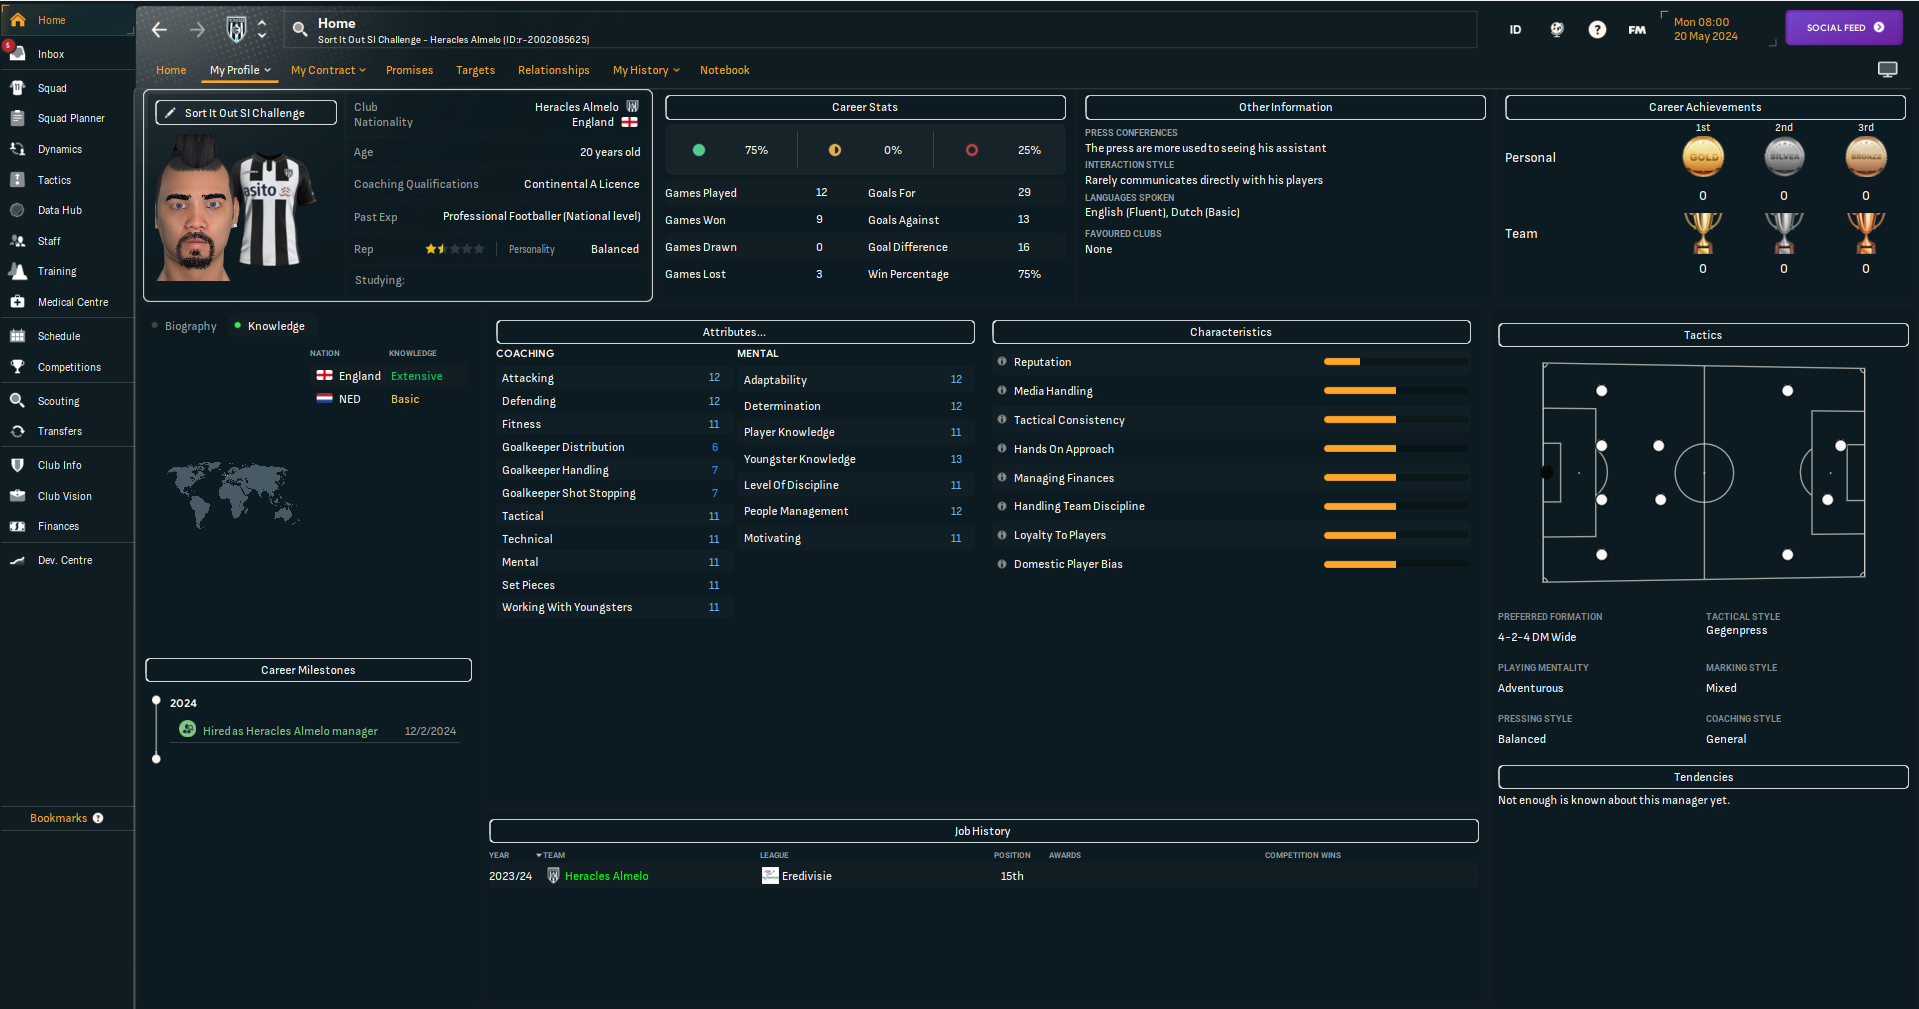Click the Domestic Player Bias rating bar

pos(1396,564)
